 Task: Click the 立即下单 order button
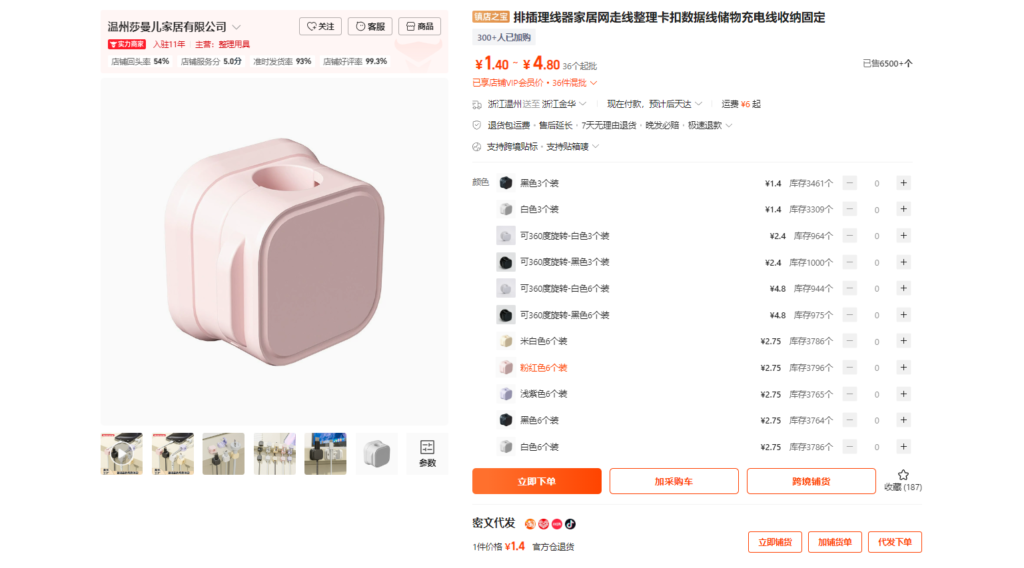pyautogui.click(x=537, y=481)
